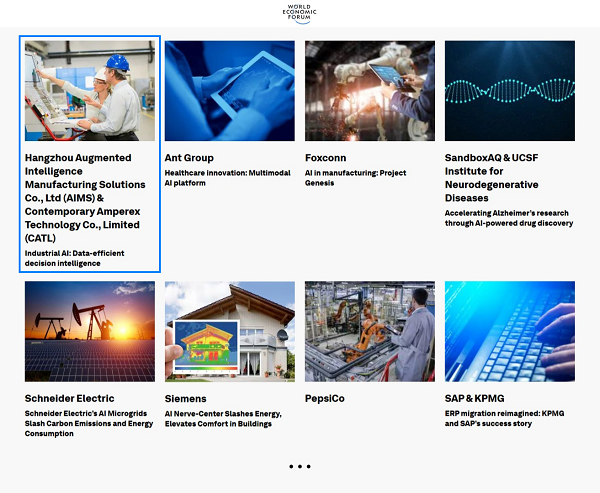Select 'Industrial AI: Data-efficient decision intelligence' text
The height and width of the screenshot is (493, 600).
(75, 258)
